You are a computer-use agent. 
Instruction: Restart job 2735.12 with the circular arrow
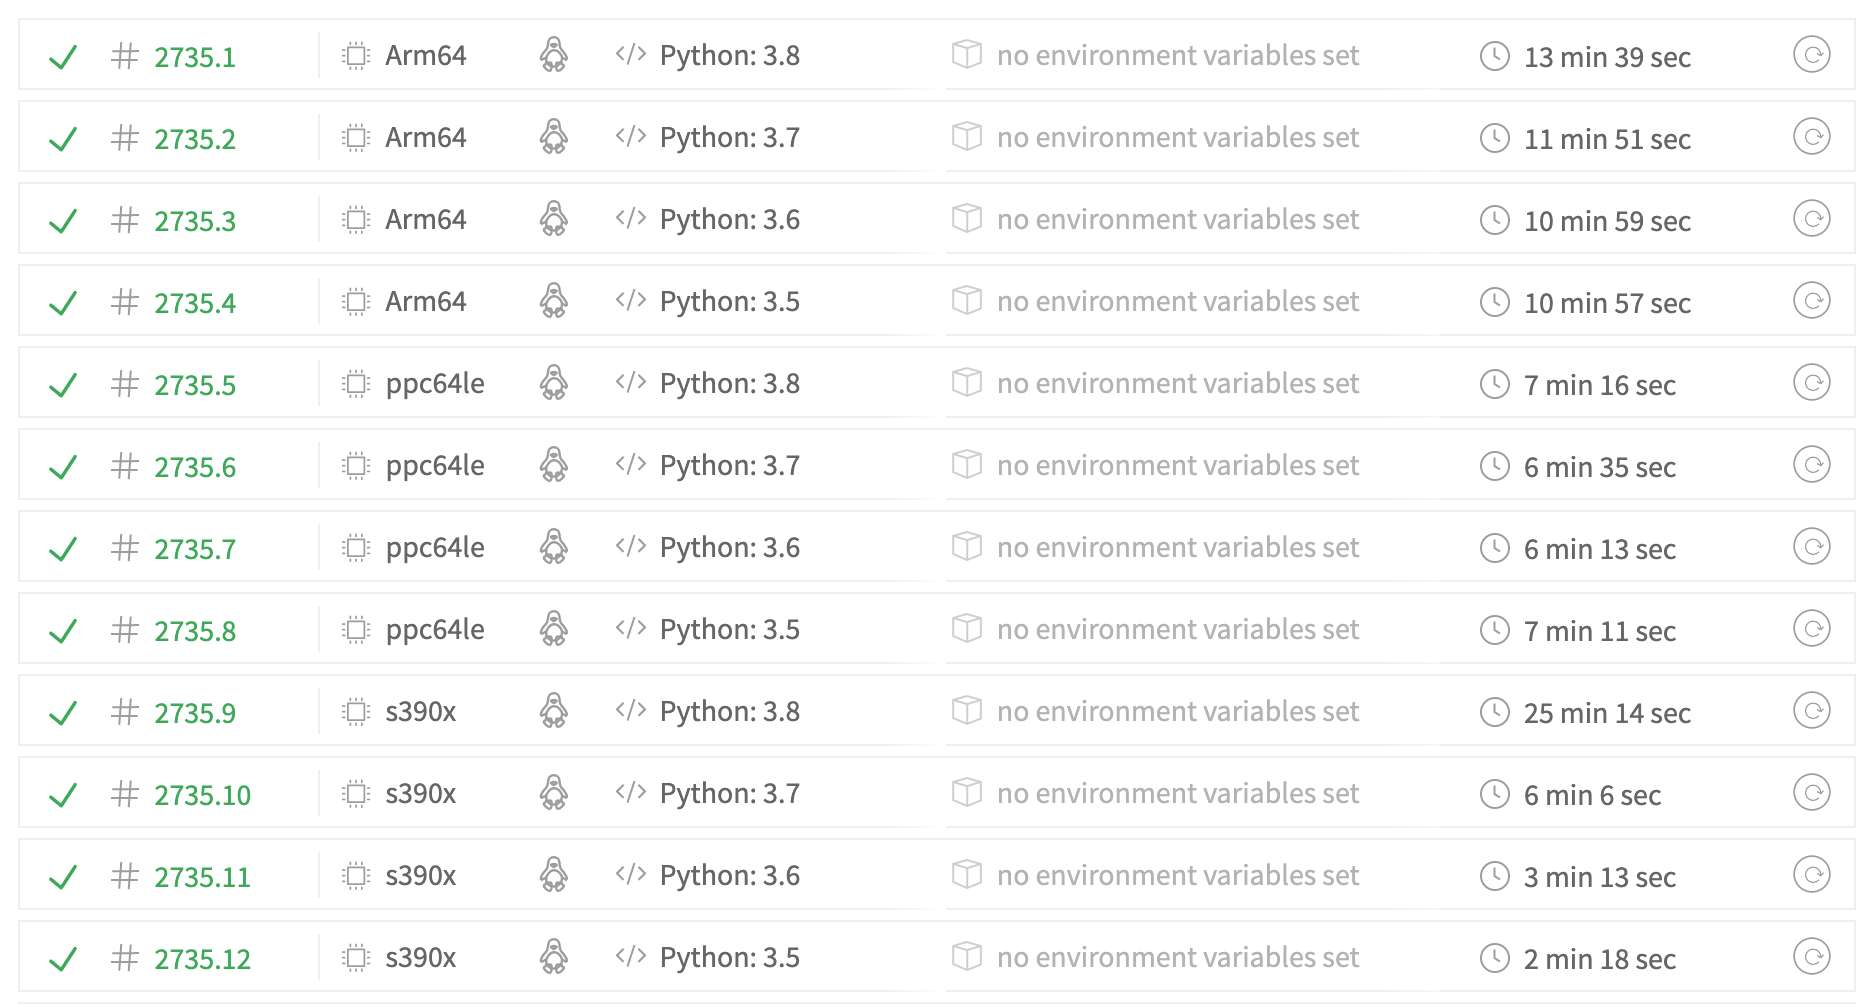(x=1811, y=957)
